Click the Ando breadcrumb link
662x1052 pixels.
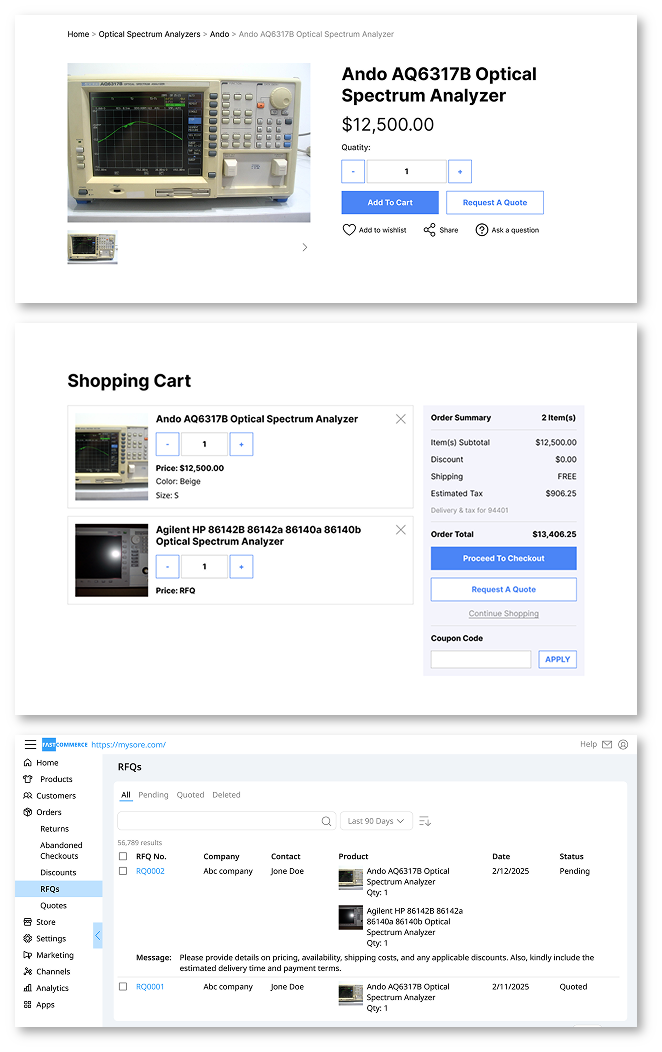(x=219, y=34)
